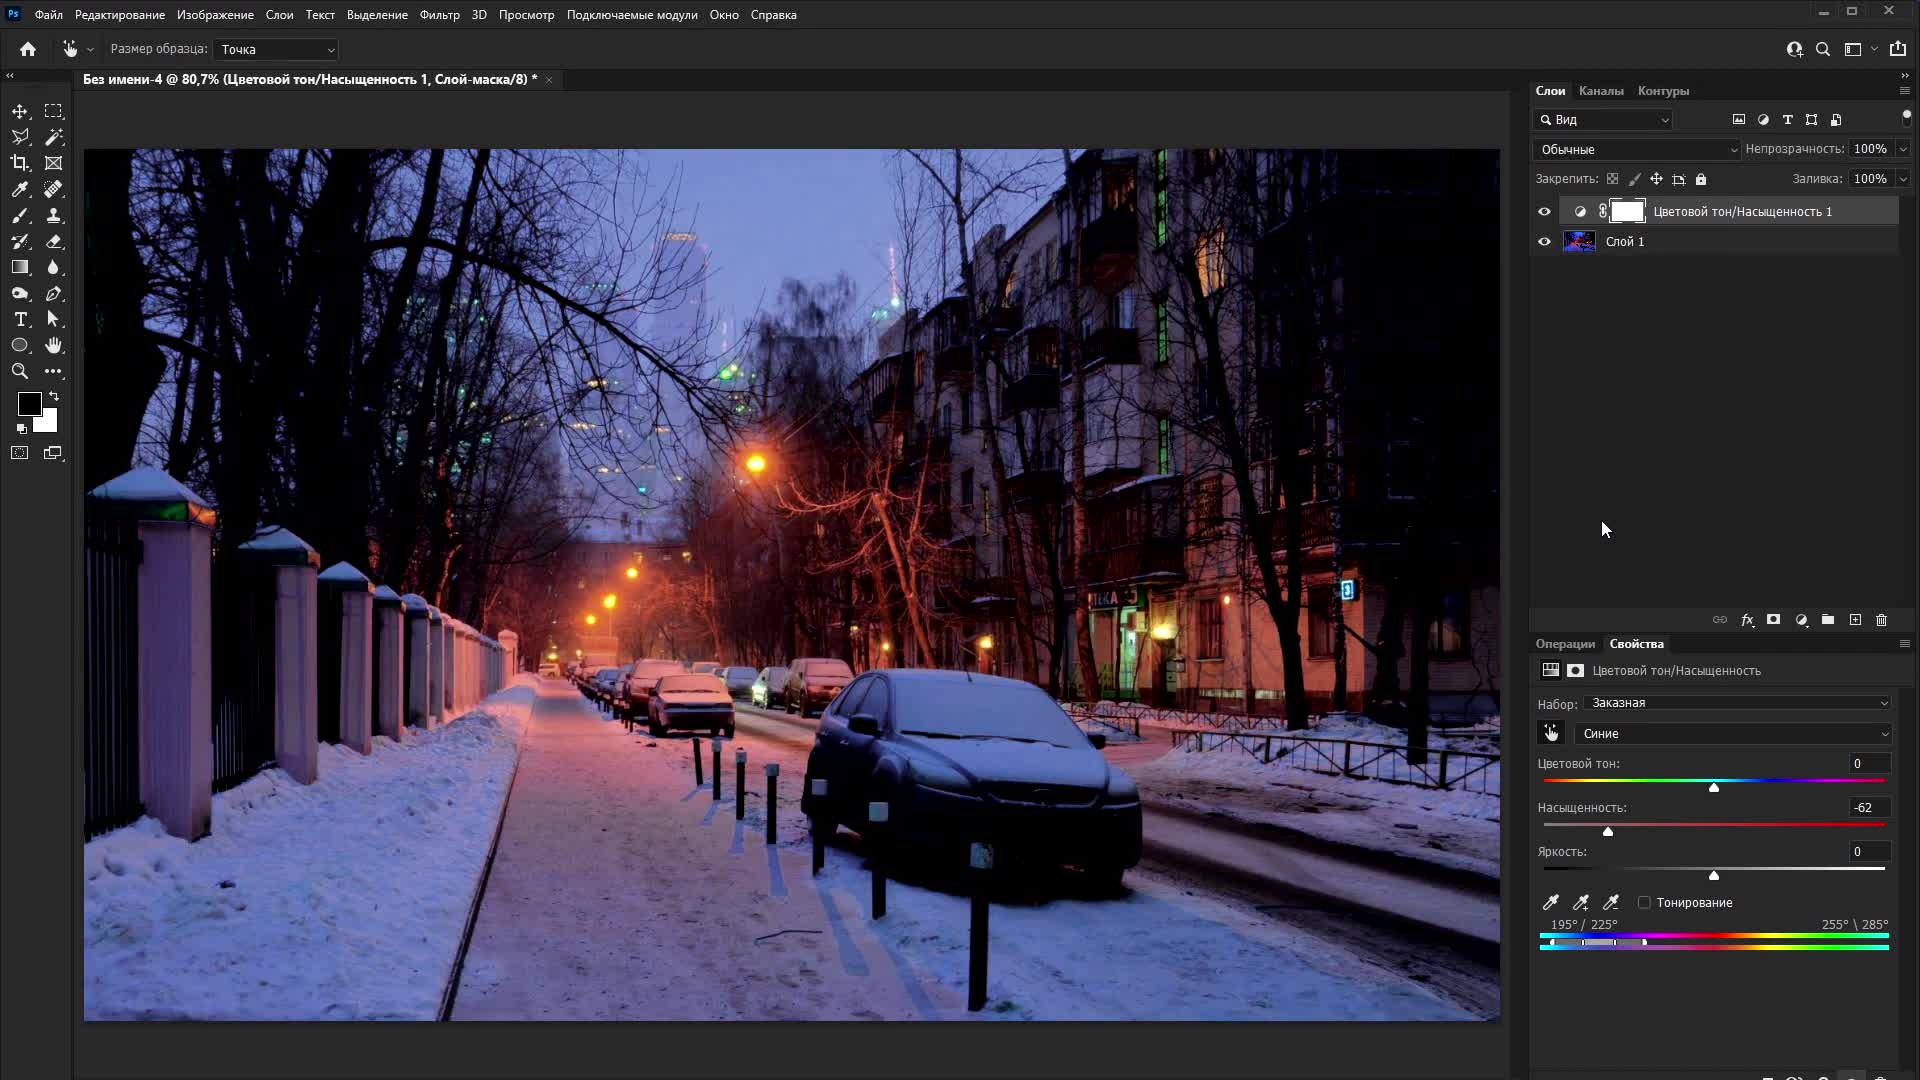Click the Насыщенность slider handle

click(1608, 831)
